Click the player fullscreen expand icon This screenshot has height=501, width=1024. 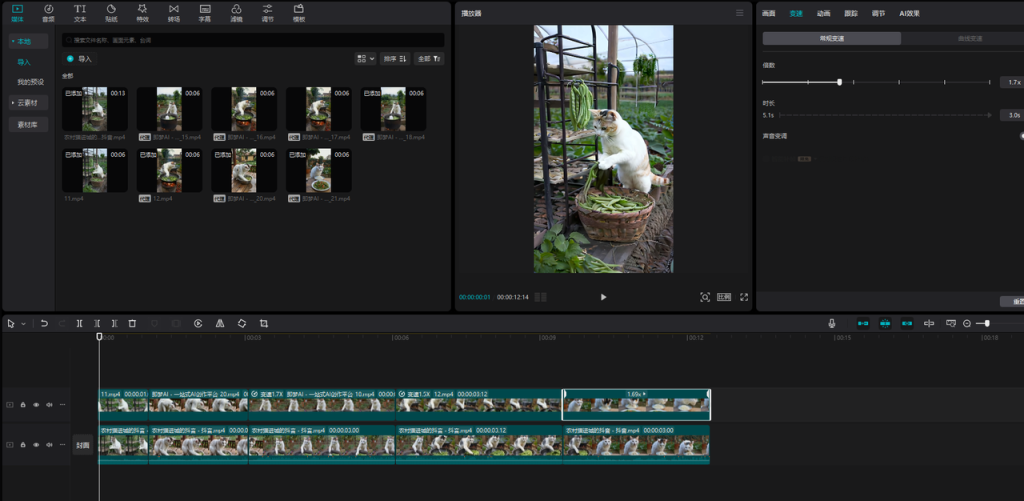click(744, 297)
